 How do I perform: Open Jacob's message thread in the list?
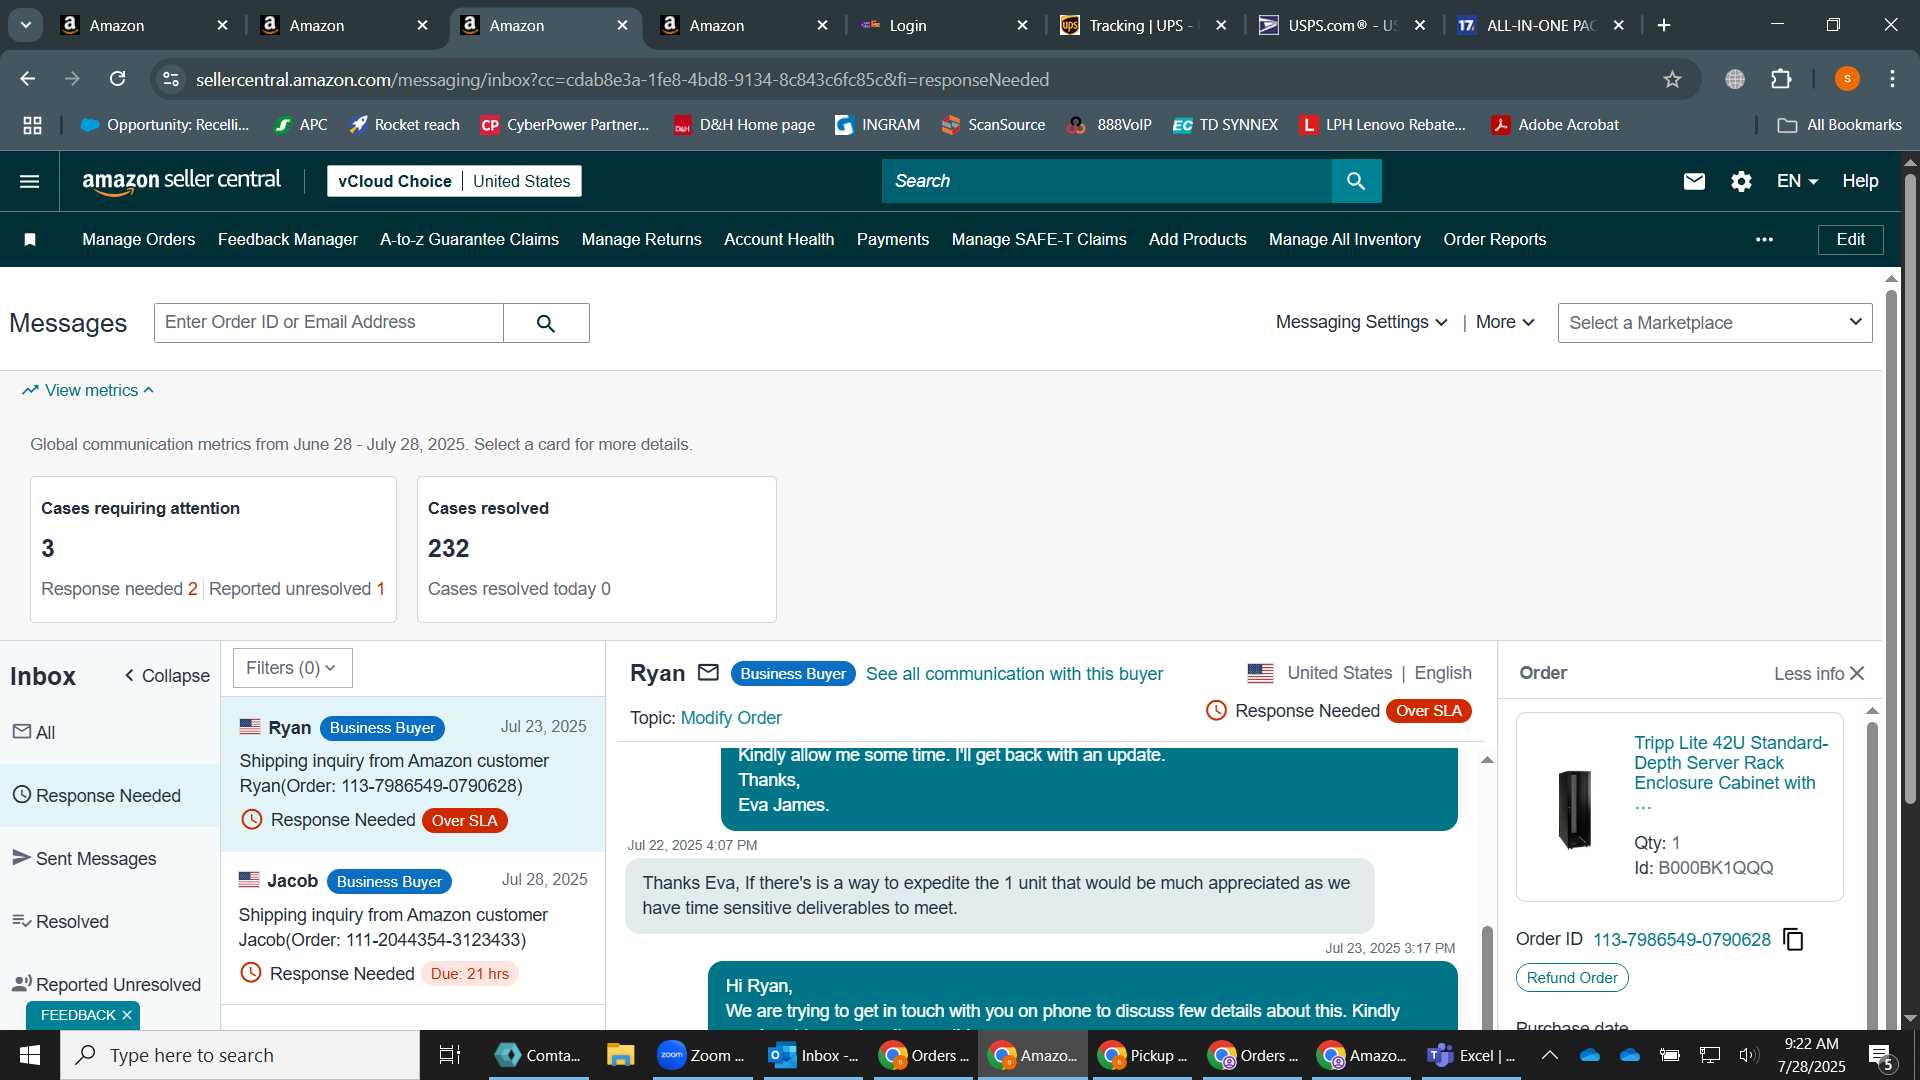click(x=413, y=927)
